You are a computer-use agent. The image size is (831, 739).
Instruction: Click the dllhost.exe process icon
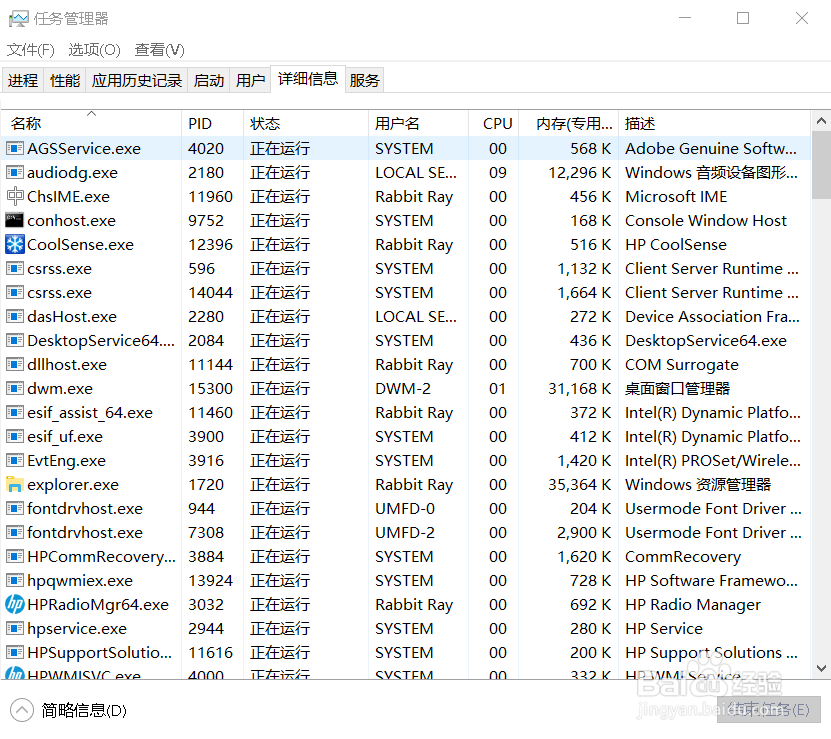[x=14, y=364]
